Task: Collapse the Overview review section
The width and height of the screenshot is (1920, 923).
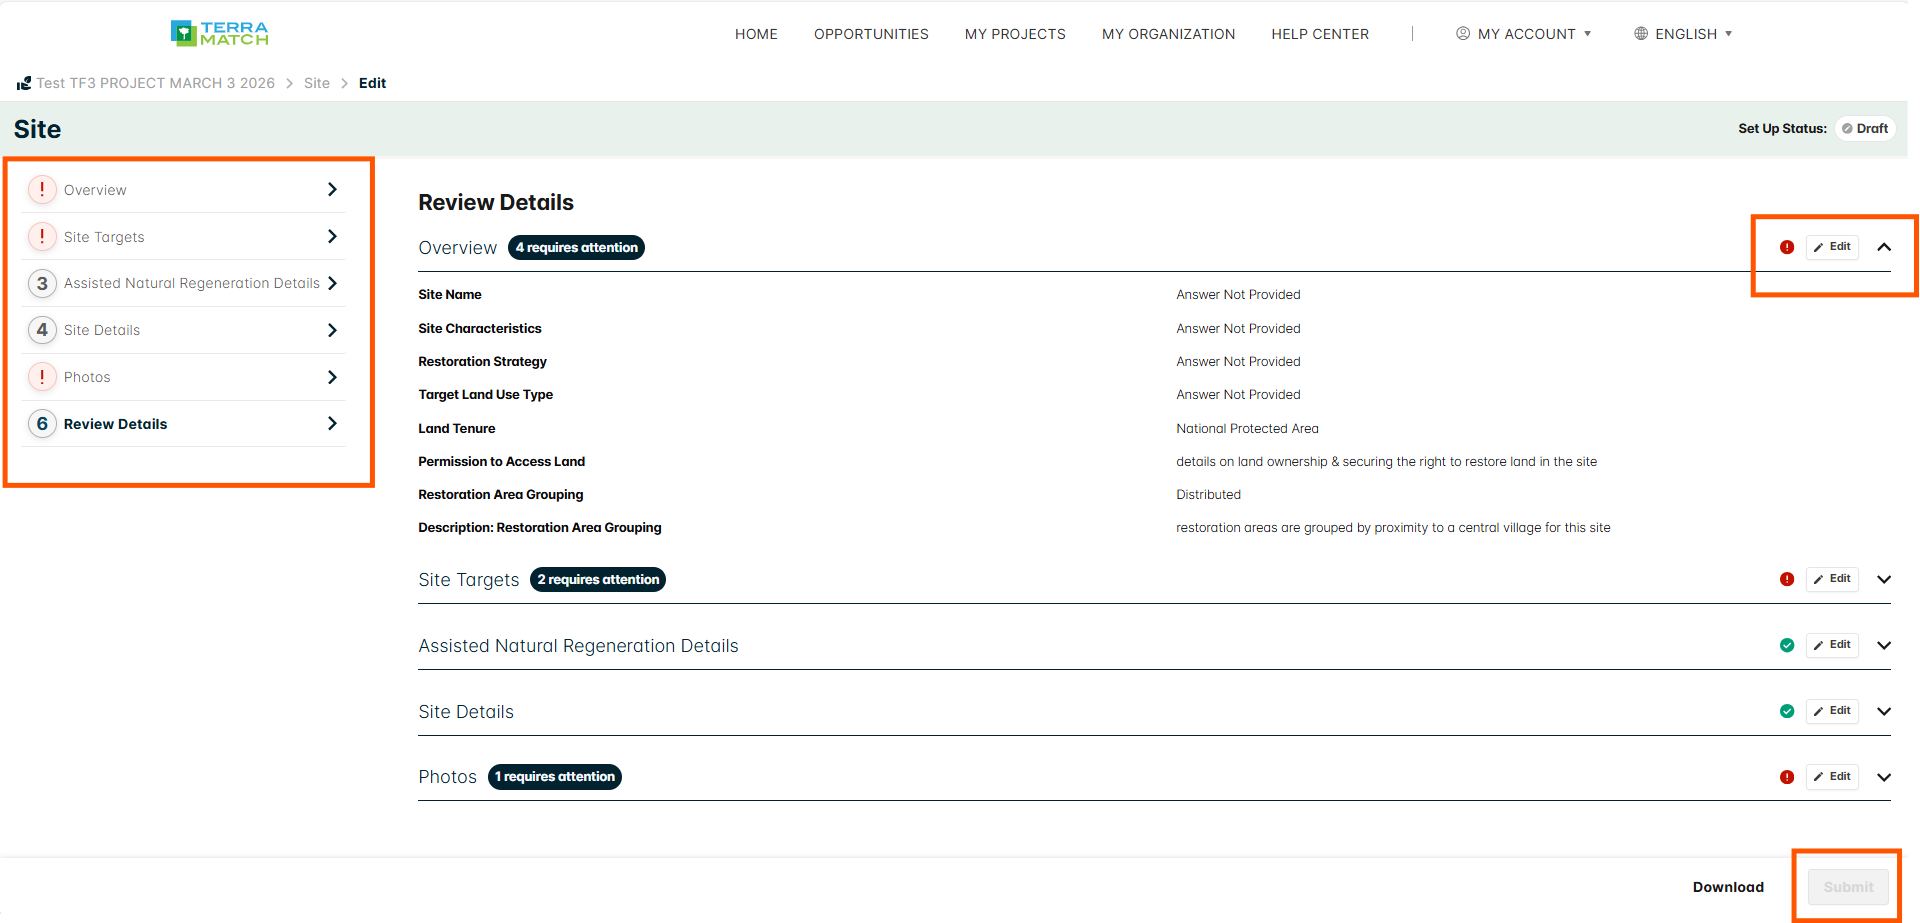Action: click(x=1884, y=247)
